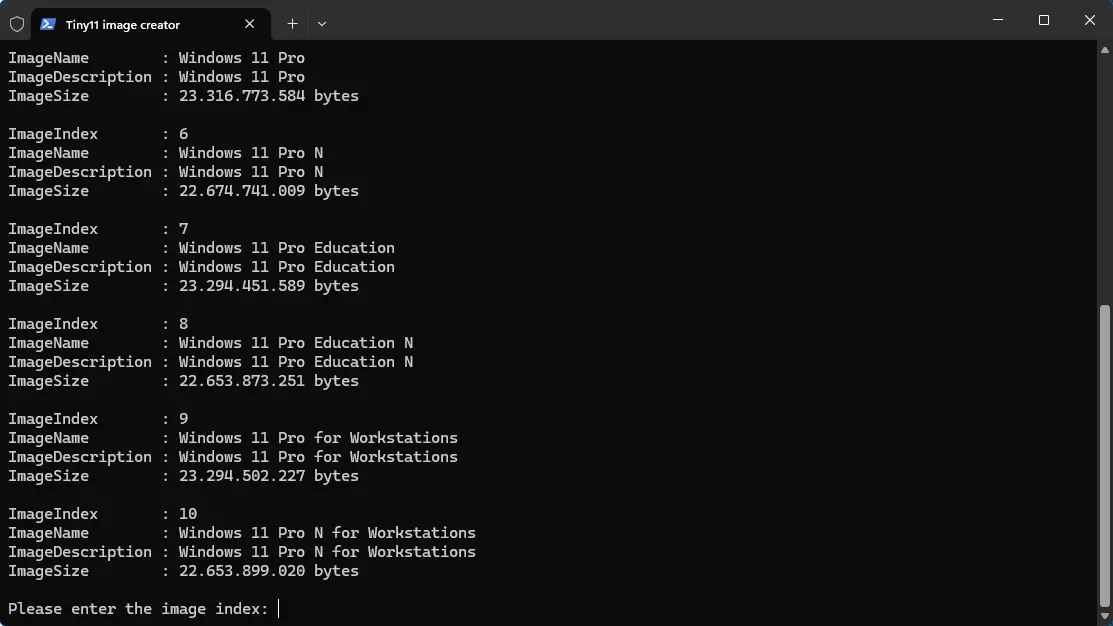Click ImageName Windows 11 Pro Education N
This screenshot has width=1113, height=626.
tap(295, 343)
